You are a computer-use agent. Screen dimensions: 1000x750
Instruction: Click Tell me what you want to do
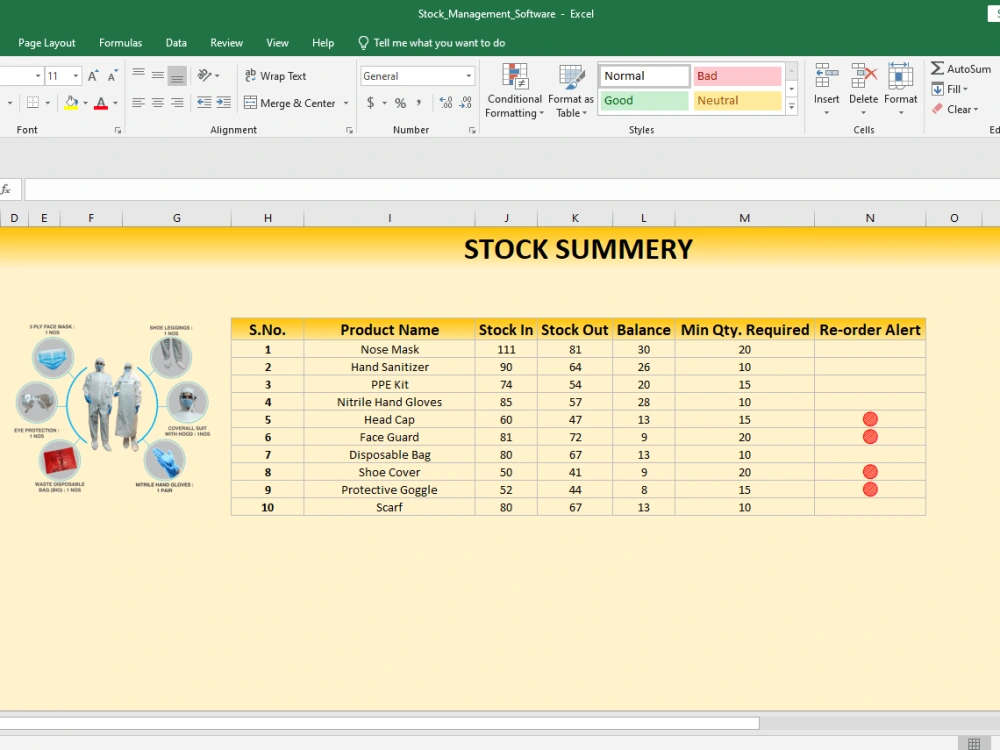(432, 43)
